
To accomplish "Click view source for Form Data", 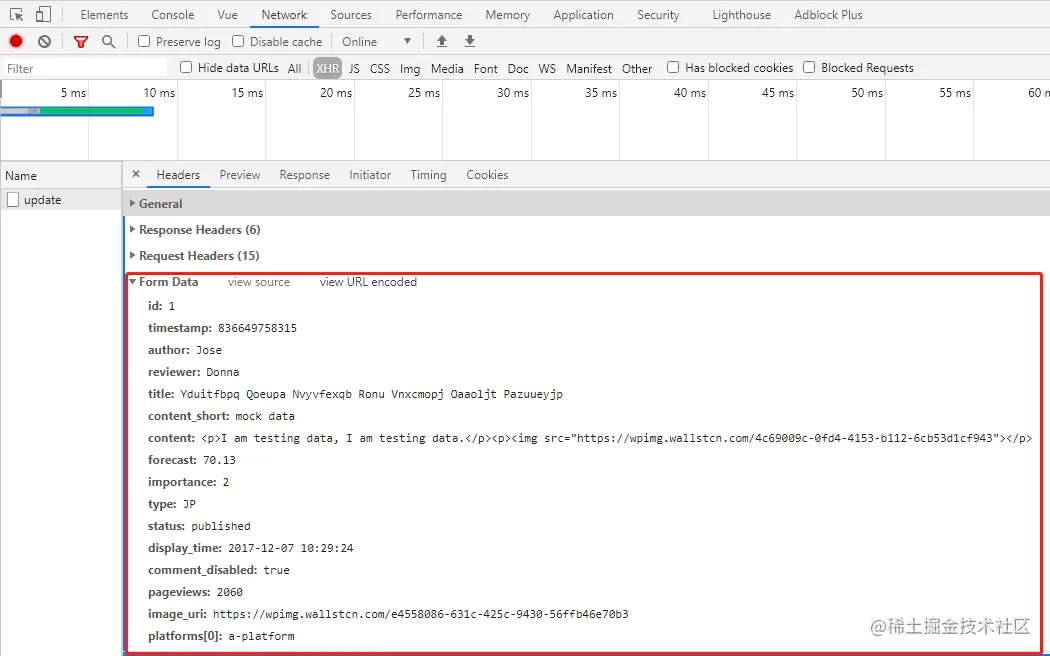I will coord(258,282).
